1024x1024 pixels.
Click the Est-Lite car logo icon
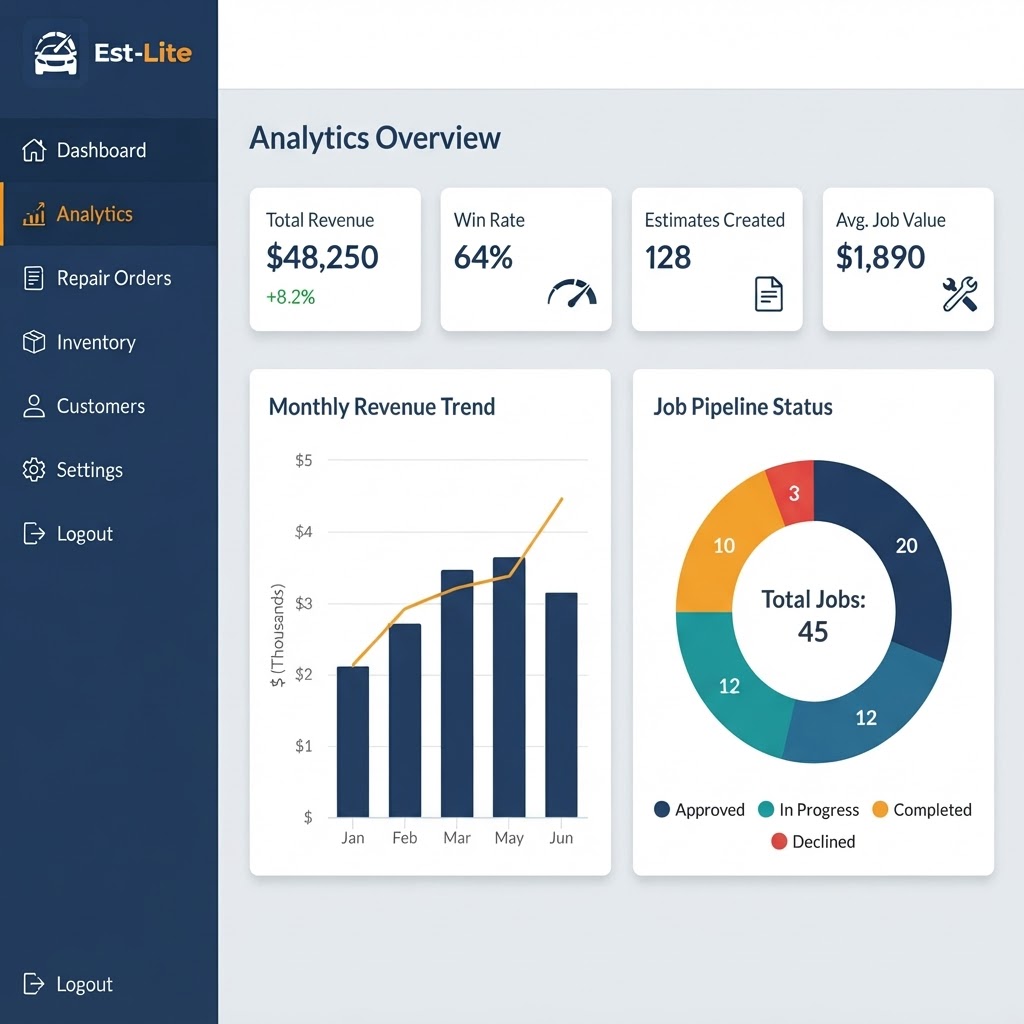[x=55, y=53]
